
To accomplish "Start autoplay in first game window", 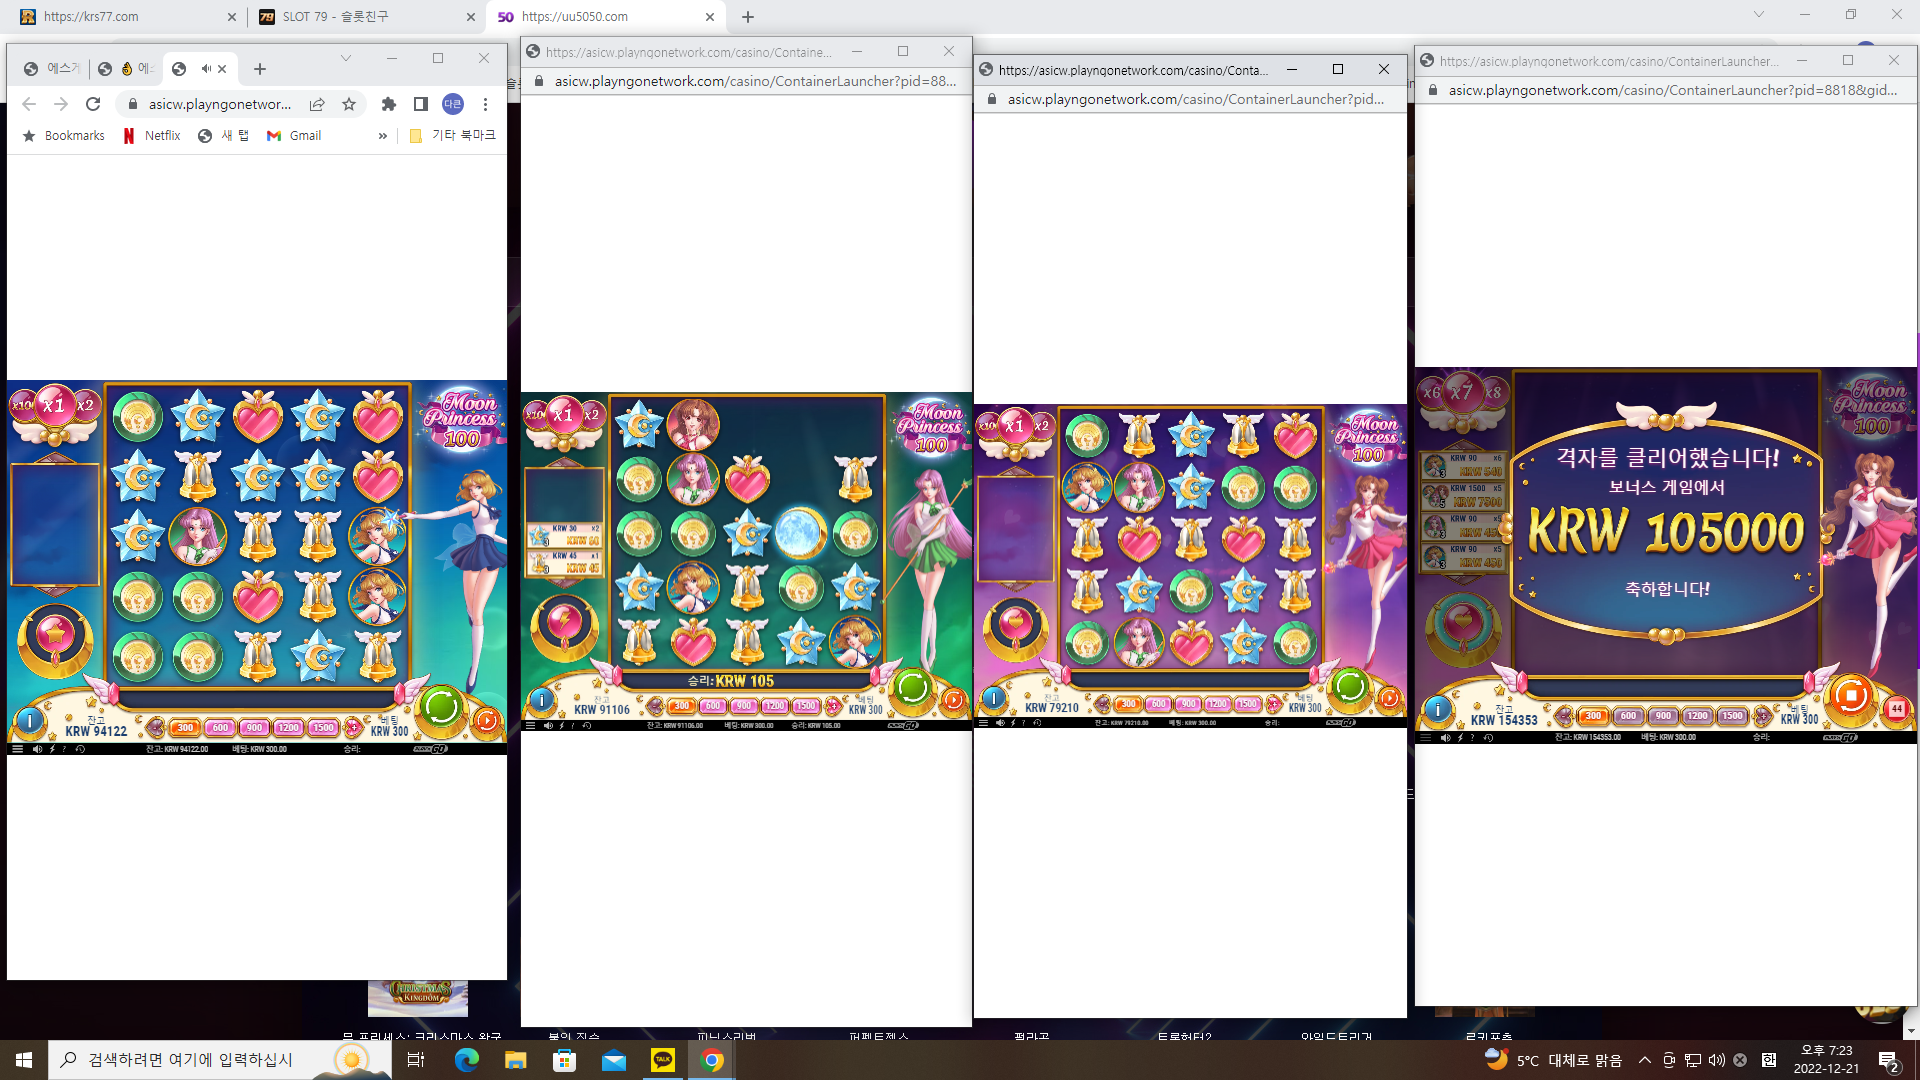I will point(487,720).
